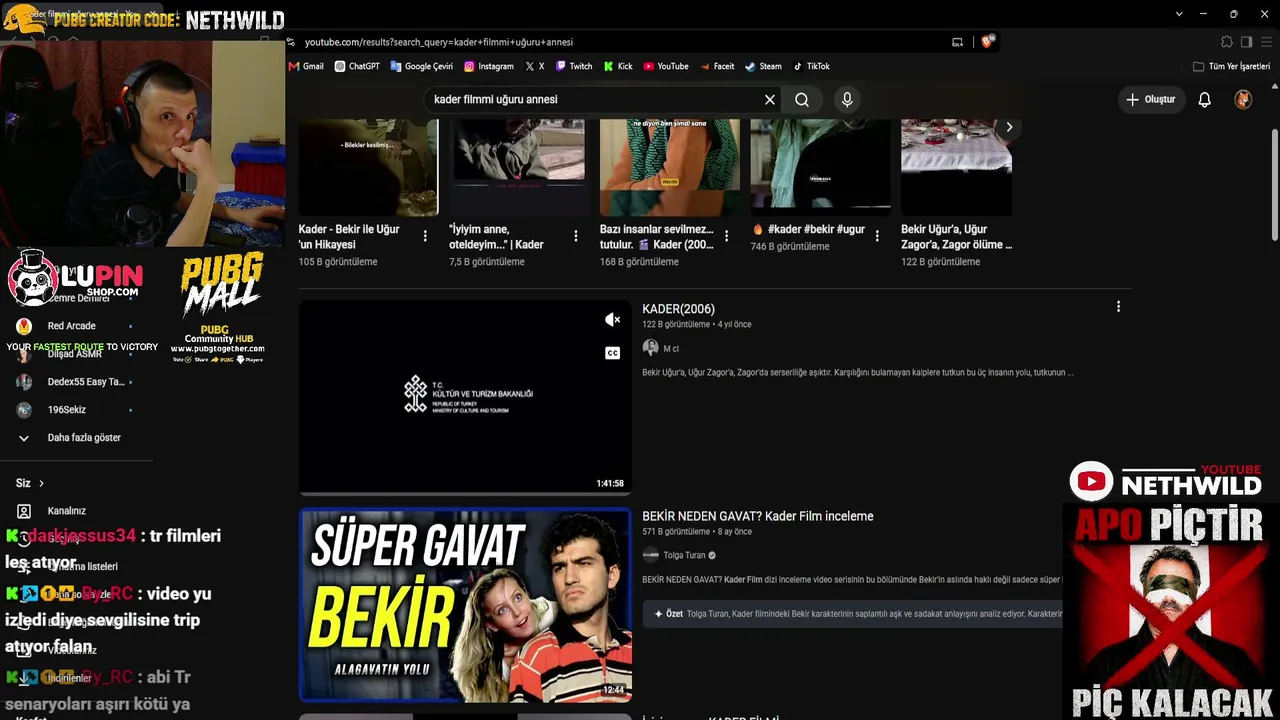The width and height of the screenshot is (1280, 720).
Task: Open the Instagram bookmark
Action: [488, 66]
